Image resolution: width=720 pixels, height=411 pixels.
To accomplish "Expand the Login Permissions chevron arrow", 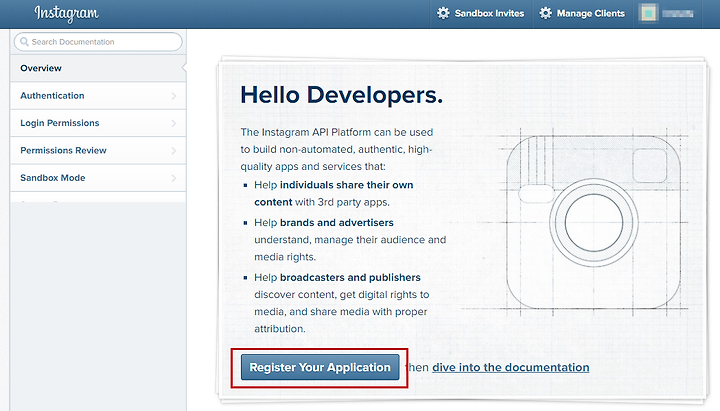I will [x=174, y=123].
